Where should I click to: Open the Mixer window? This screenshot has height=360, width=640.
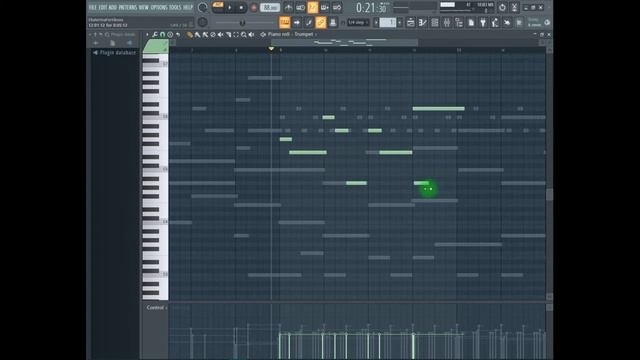click(x=447, y=22)
